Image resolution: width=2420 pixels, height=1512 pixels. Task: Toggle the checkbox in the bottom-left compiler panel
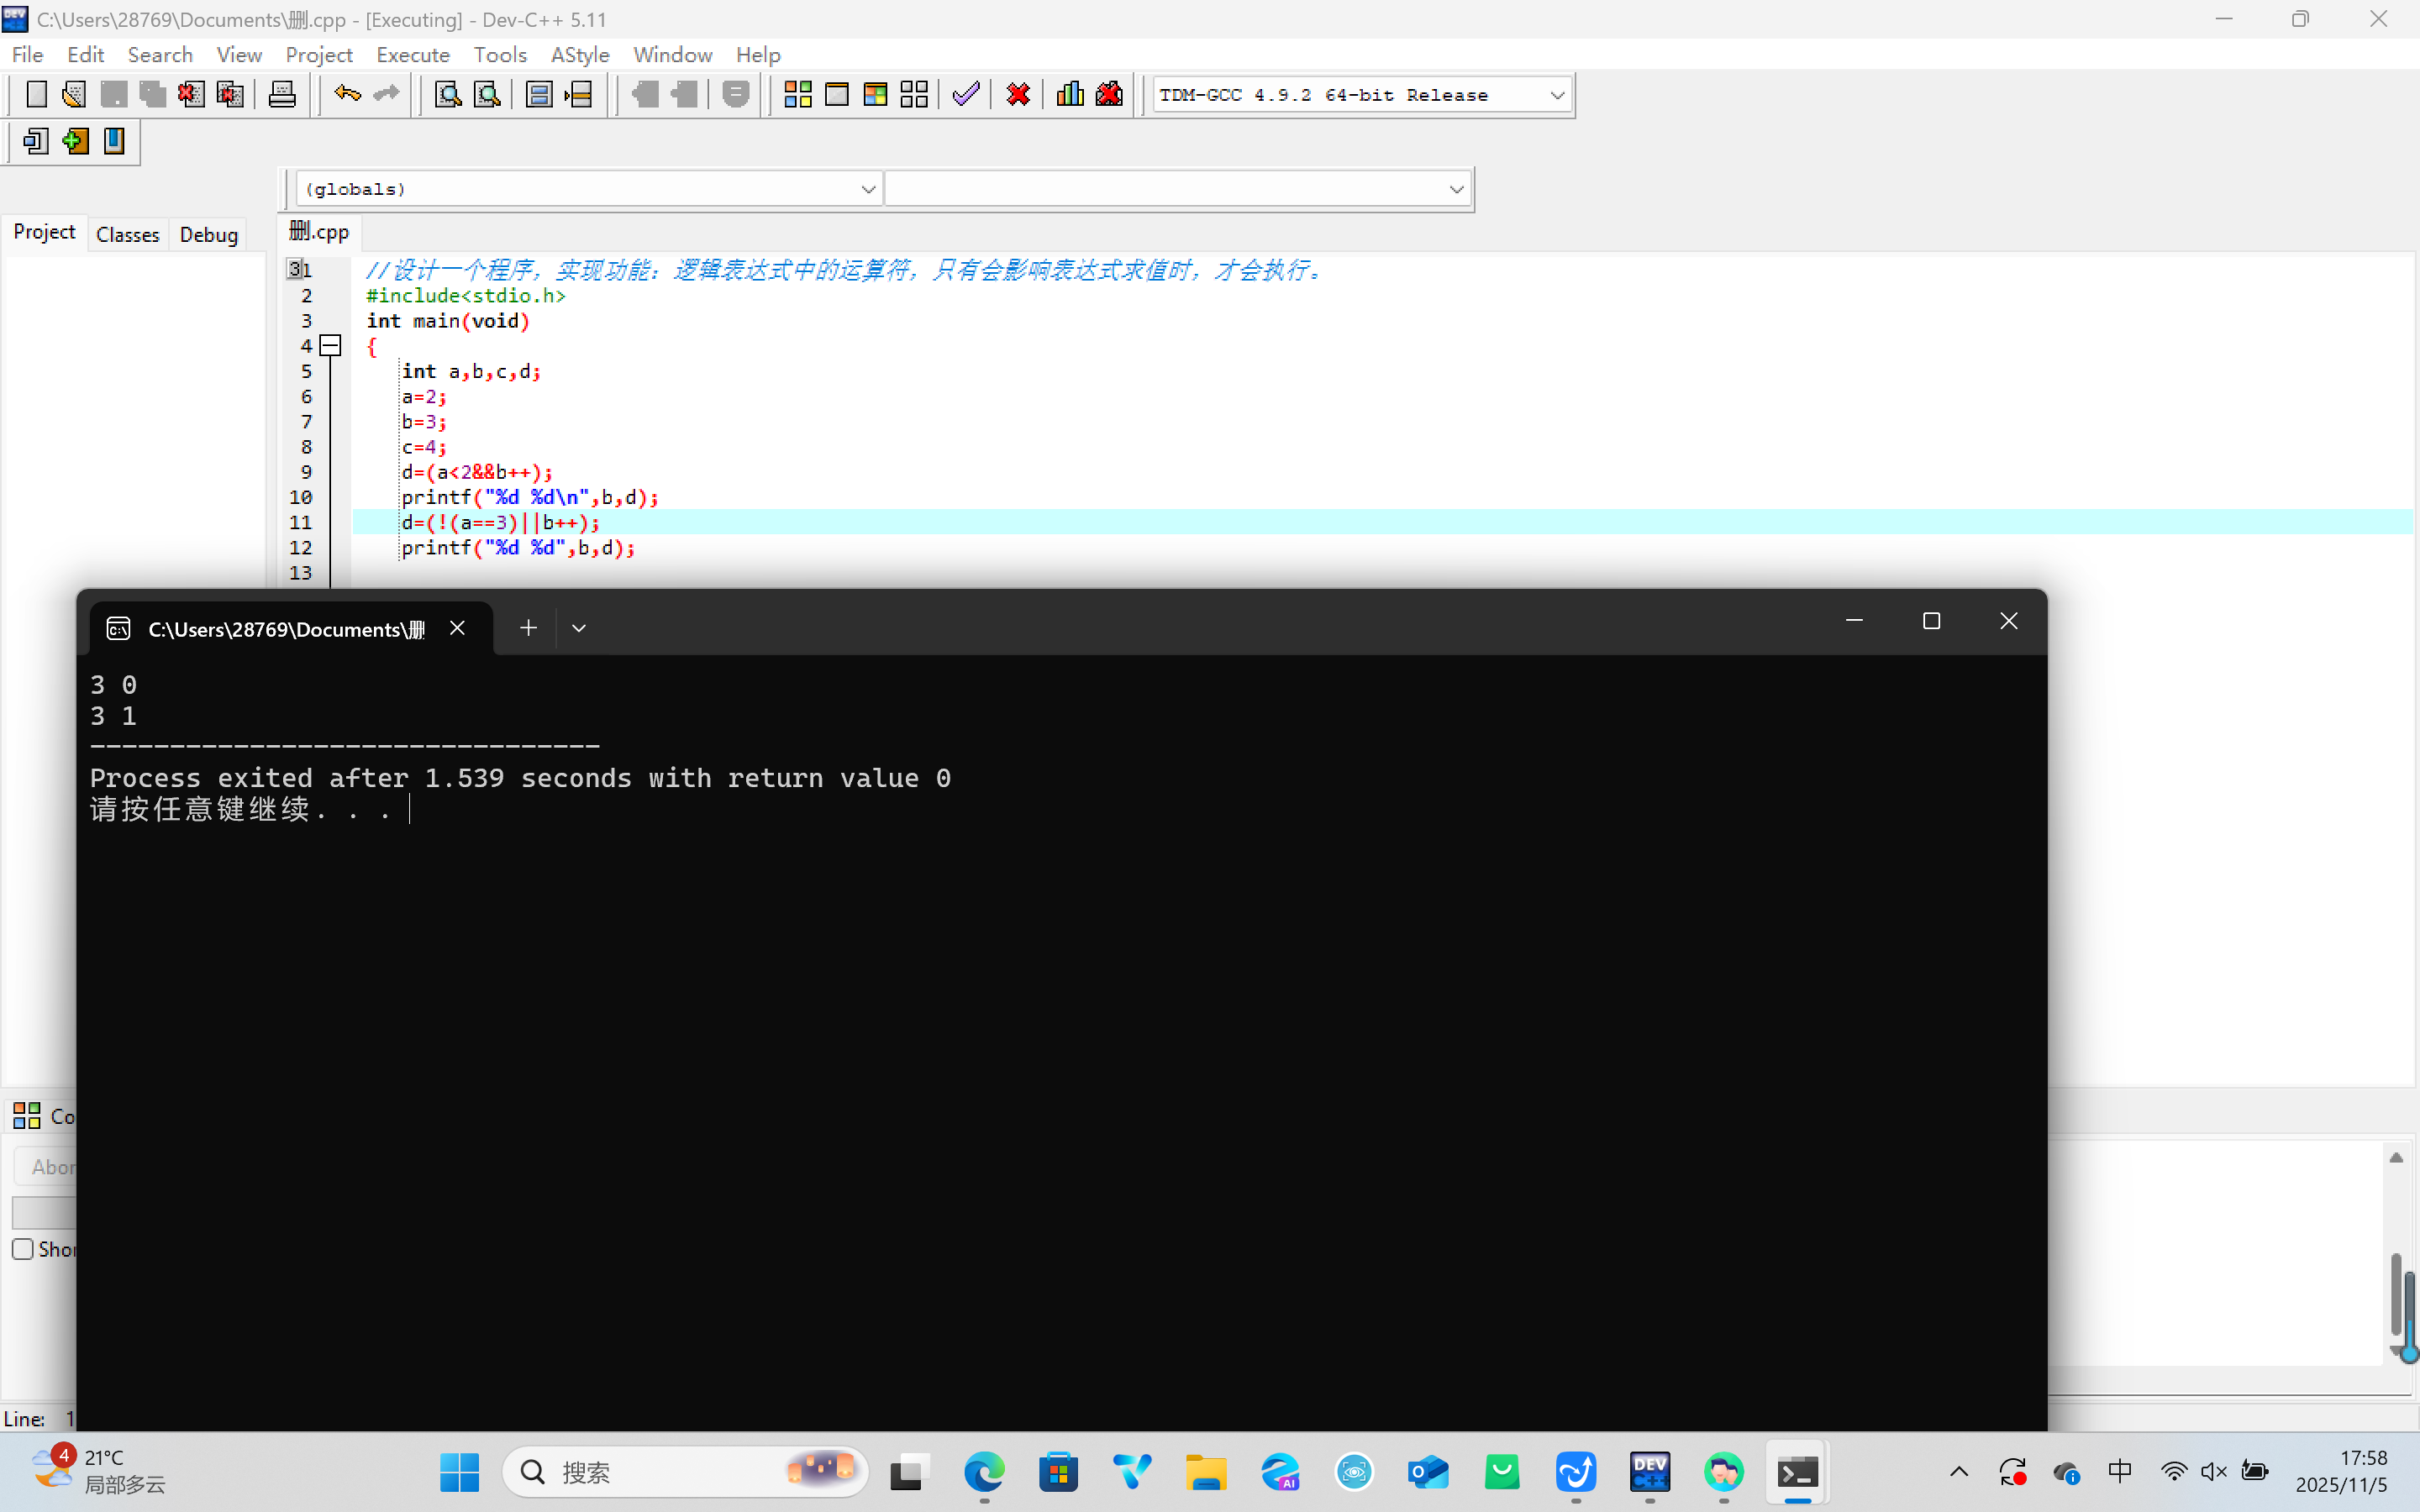click(x=23, y=1249)
